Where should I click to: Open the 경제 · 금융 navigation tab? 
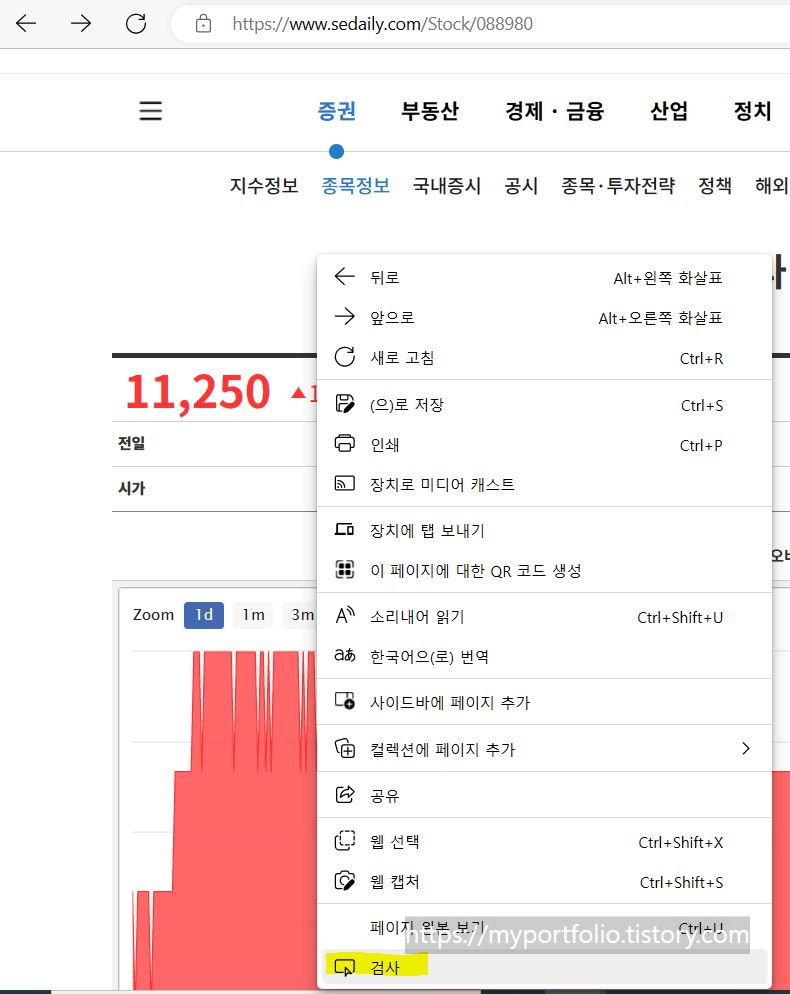[x=555, y=111]
